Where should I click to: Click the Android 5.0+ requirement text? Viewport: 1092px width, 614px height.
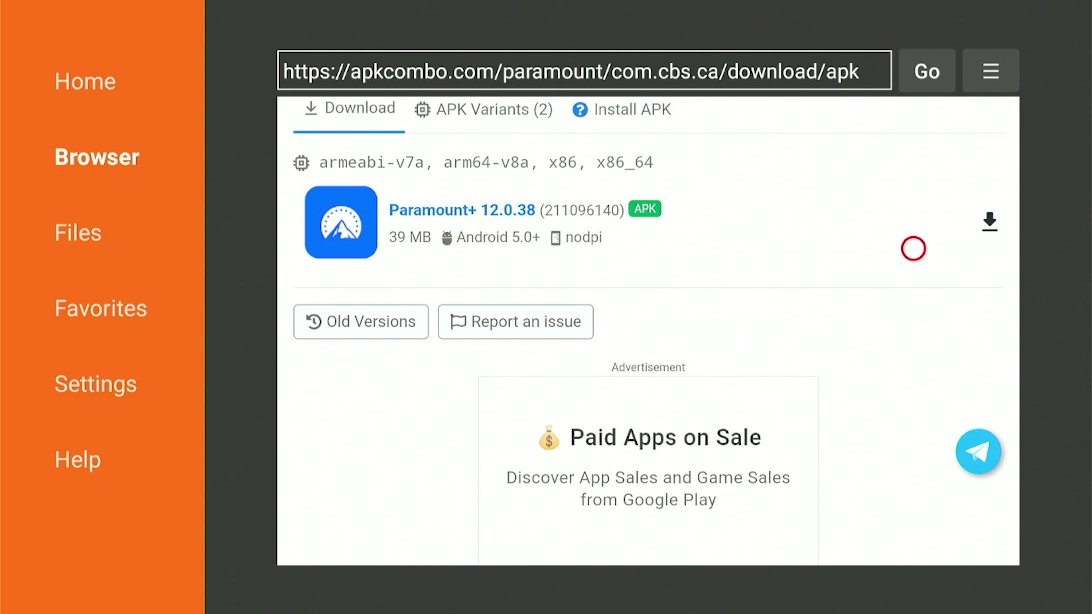[x=498, y=237]
